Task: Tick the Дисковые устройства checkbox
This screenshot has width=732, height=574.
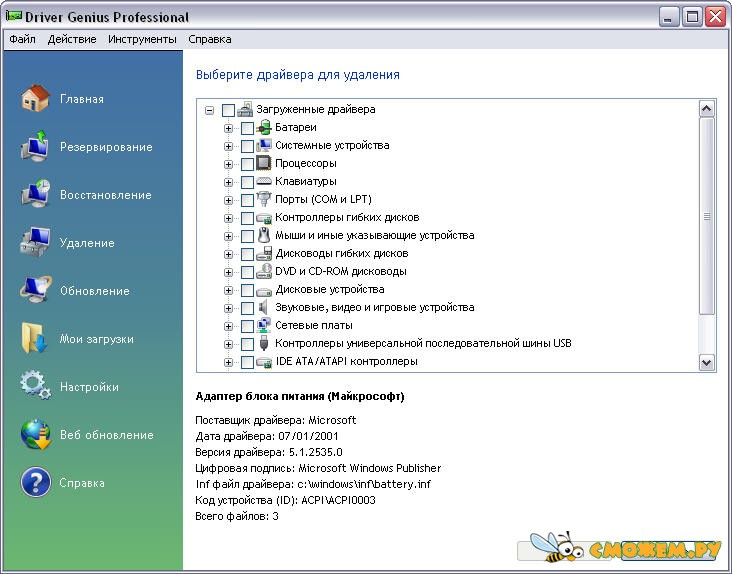Action: 247,290
